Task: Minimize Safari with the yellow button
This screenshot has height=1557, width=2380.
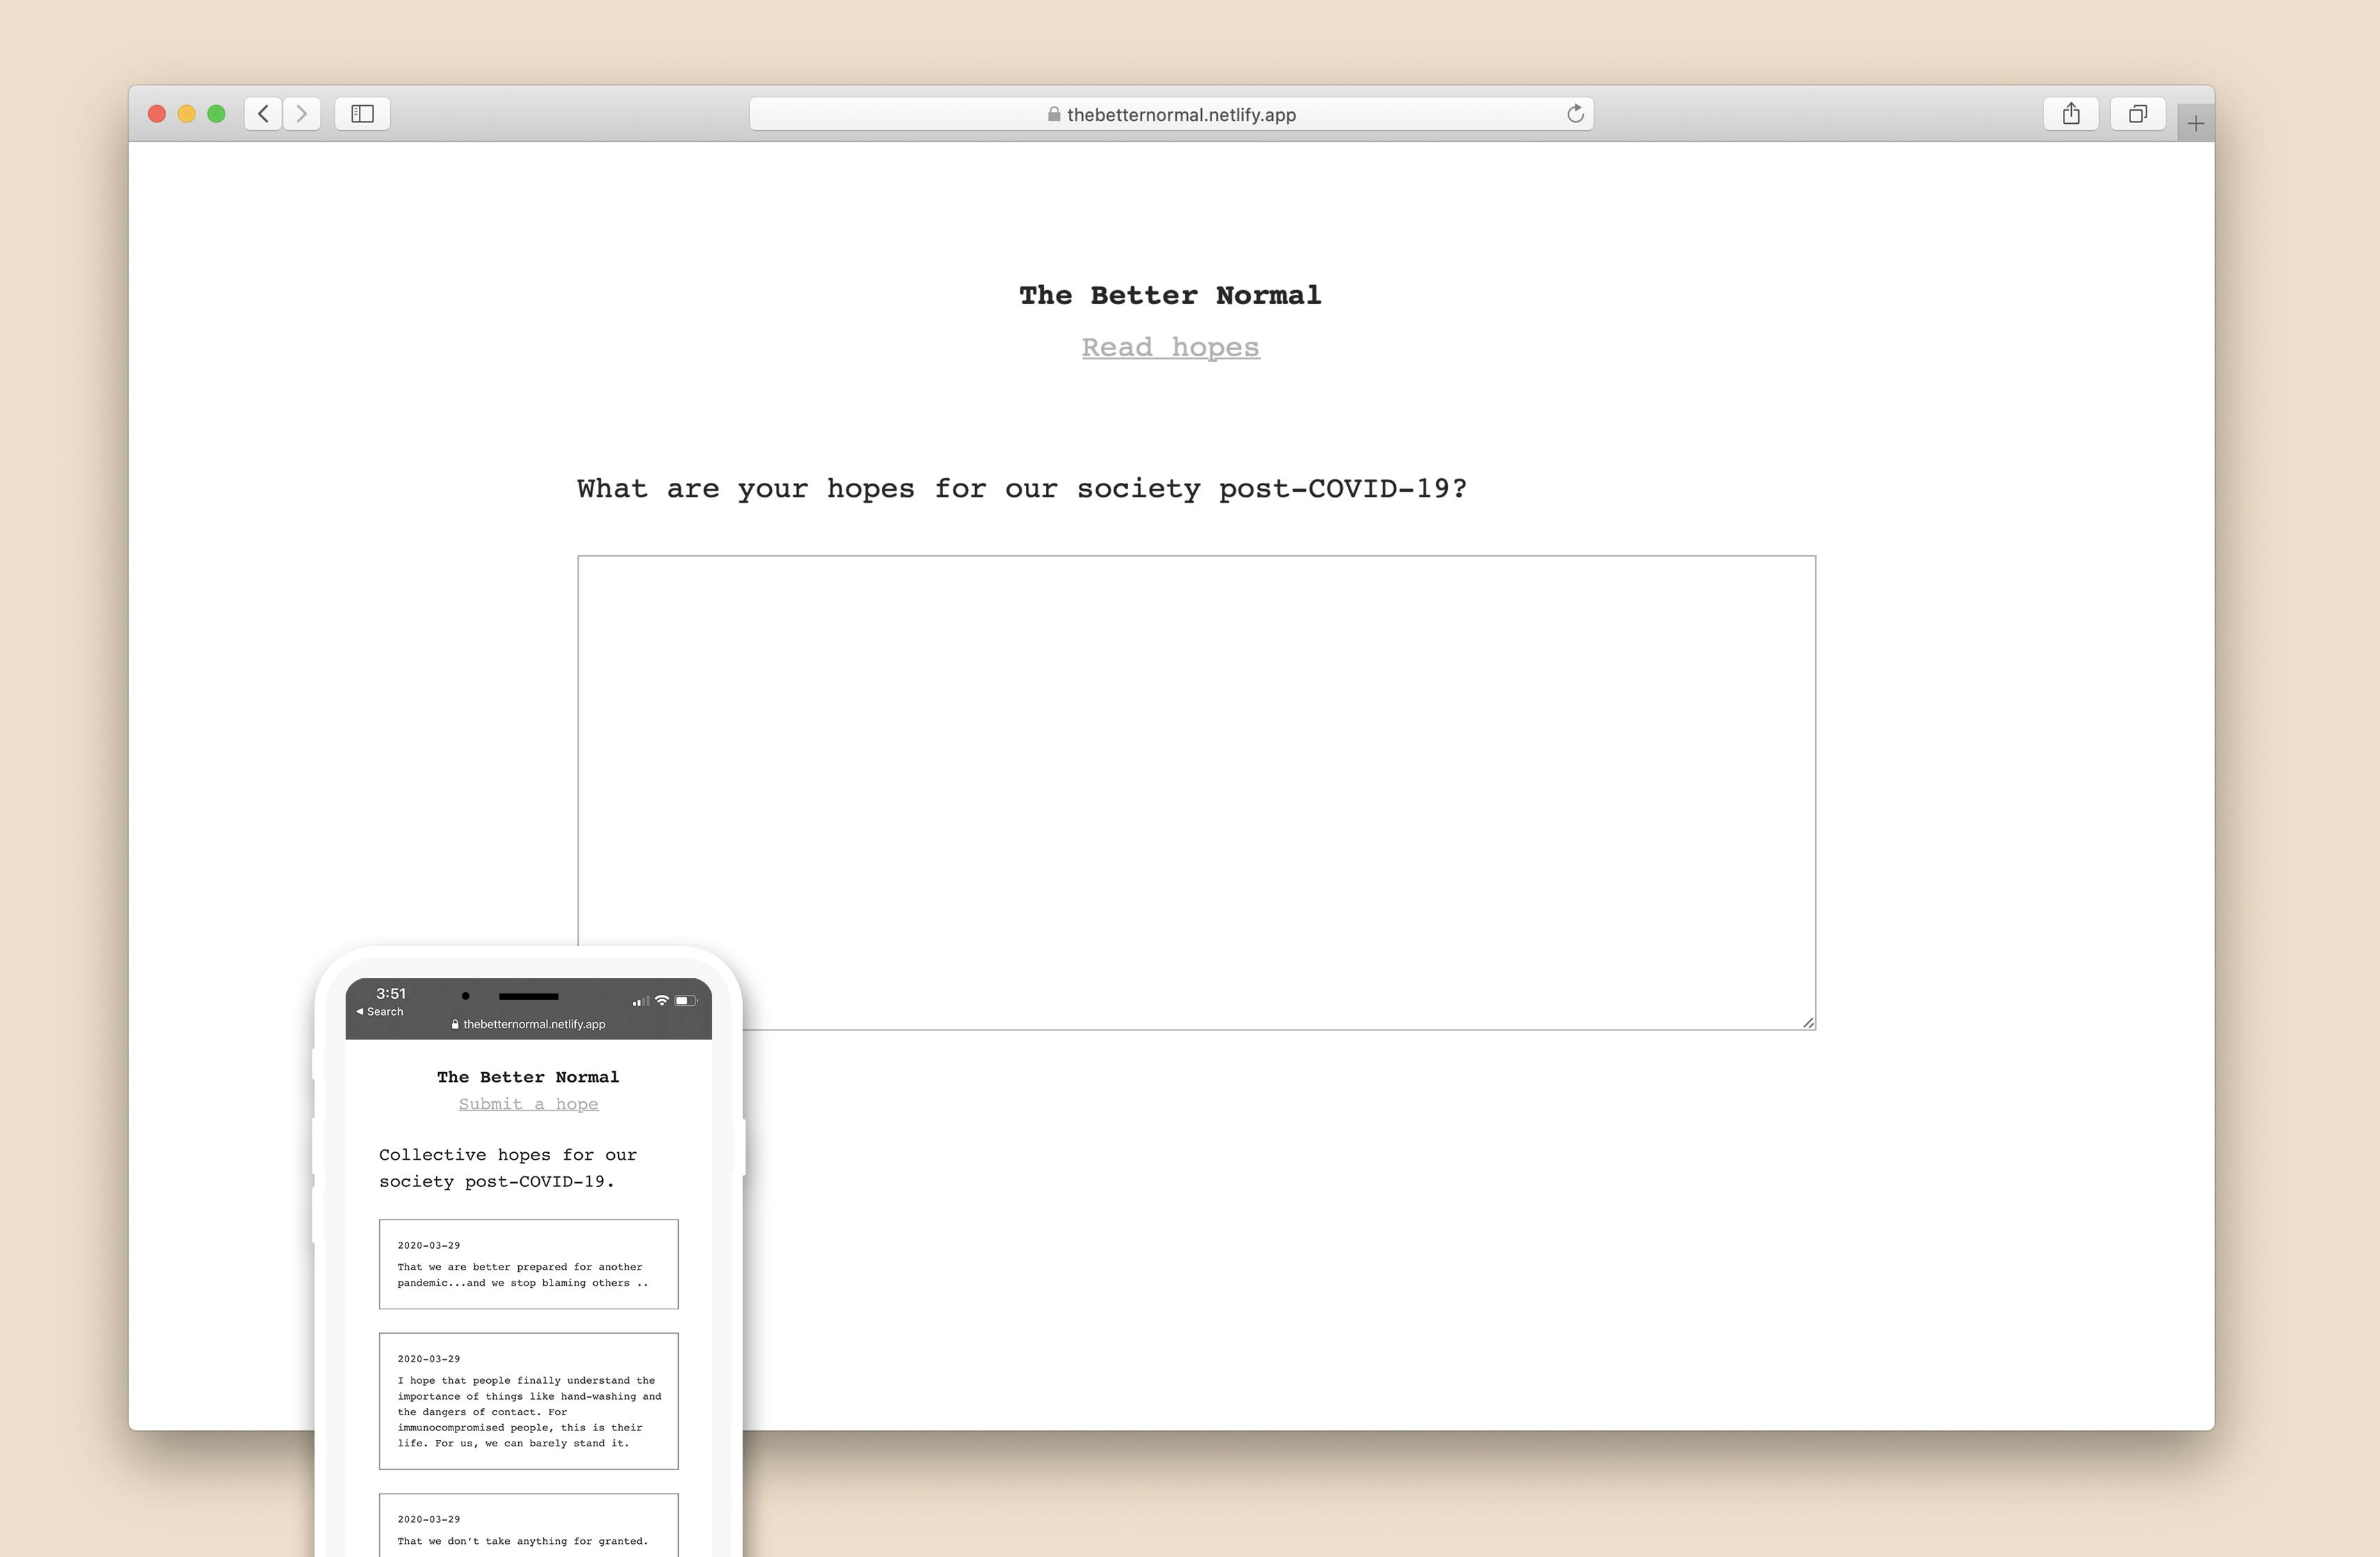Action: point(187,114)
